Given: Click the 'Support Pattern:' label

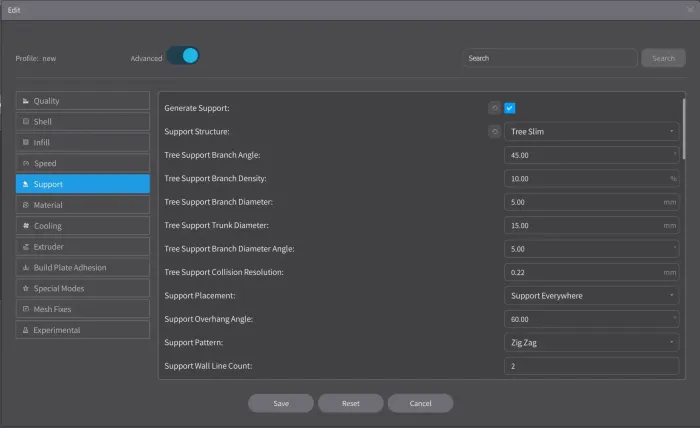Looking at the screenshot, I should (194, 342).
